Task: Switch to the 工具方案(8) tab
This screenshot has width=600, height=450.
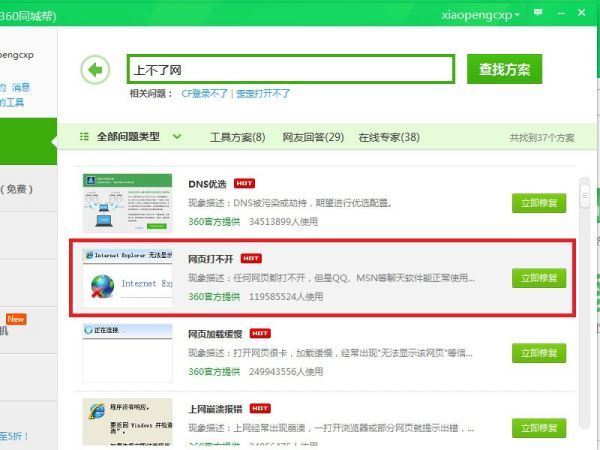Action: coord(237,137)
